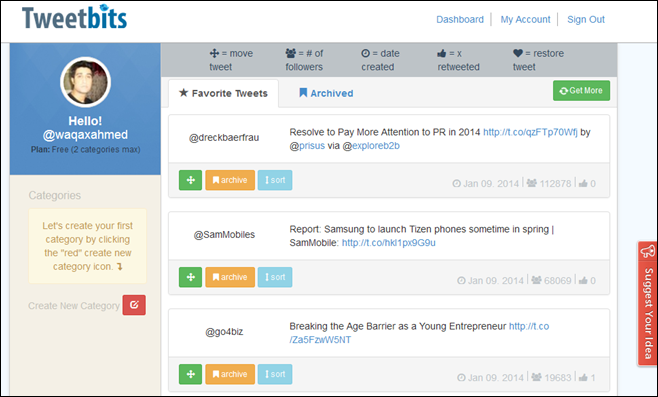
Task: Click the create first category hint box
Action: [87, 246]
